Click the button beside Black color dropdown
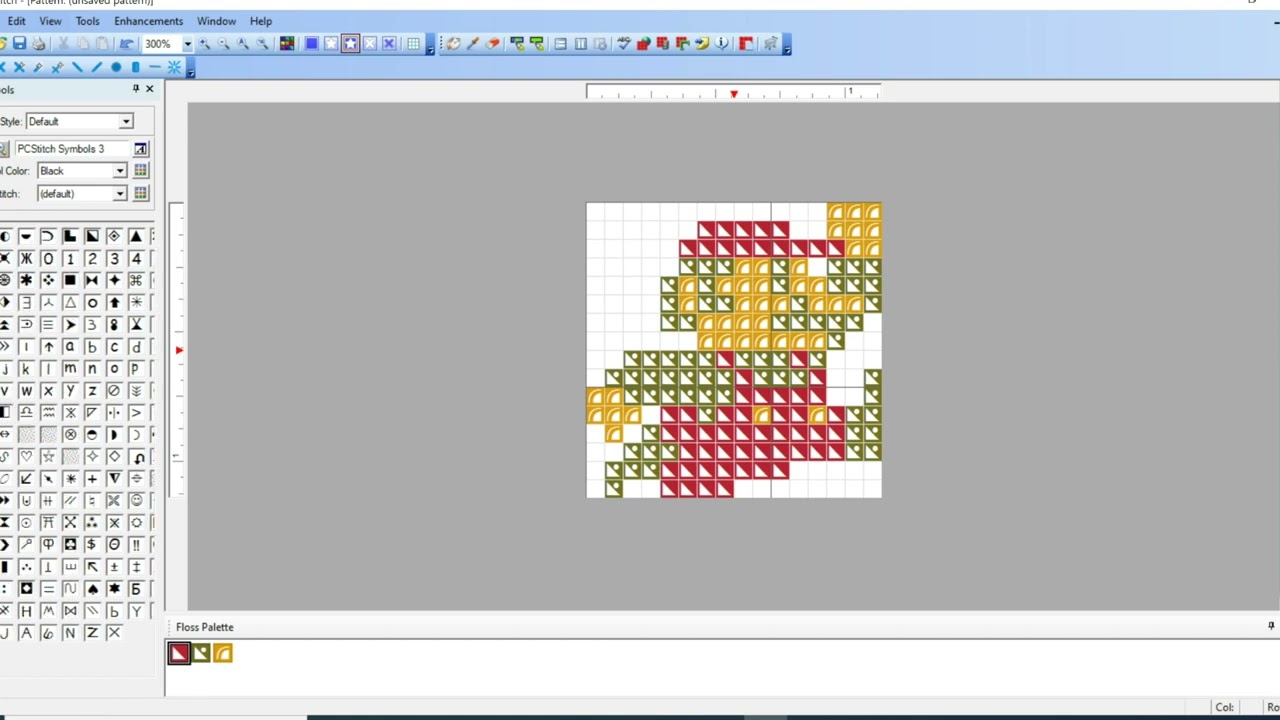The height and width of the screenshot is (720, 1280). [140, 171]
